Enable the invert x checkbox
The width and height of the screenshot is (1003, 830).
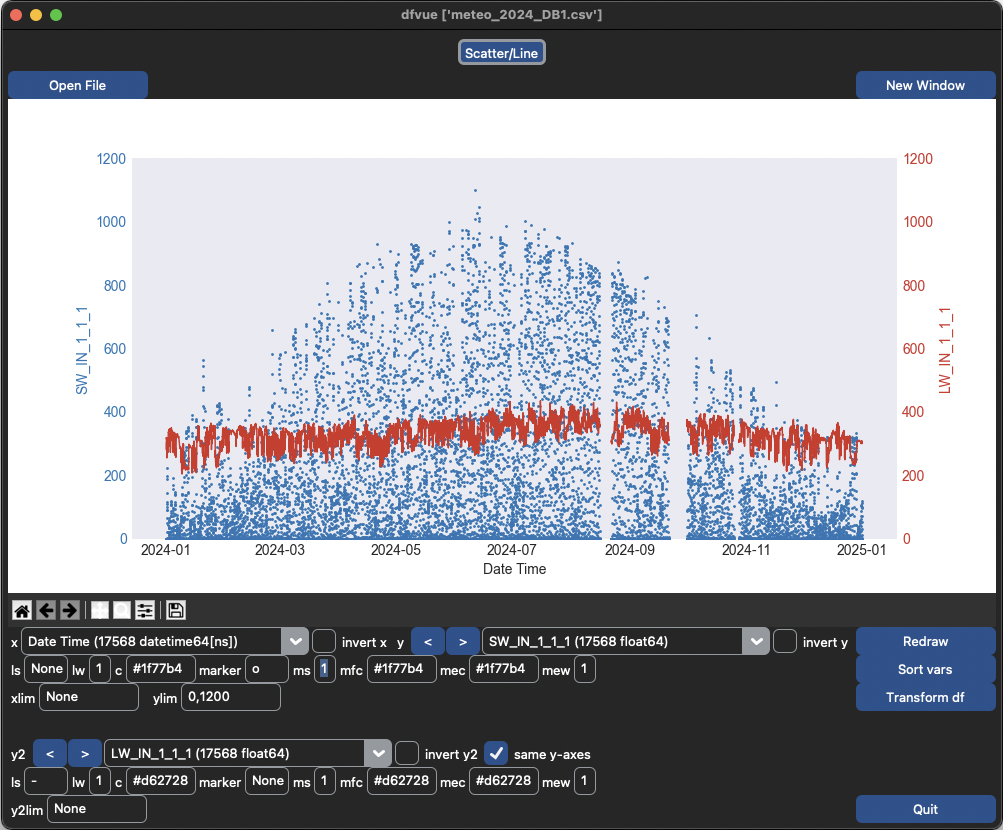324,641
